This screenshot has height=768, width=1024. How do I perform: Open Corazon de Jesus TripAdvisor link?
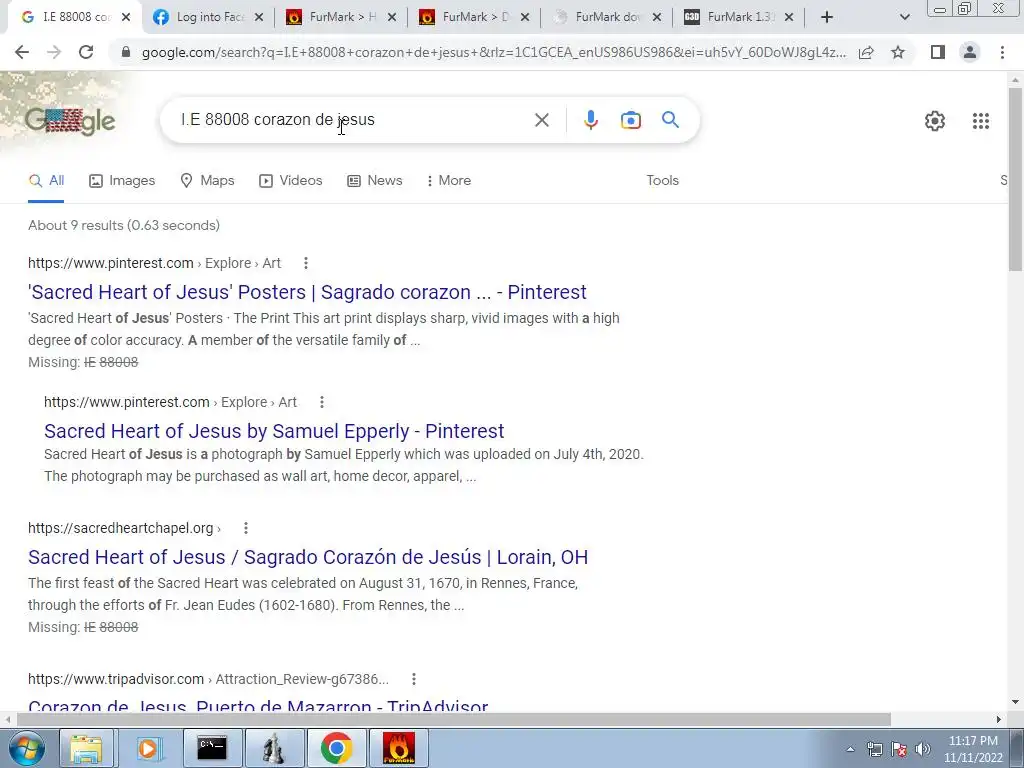[258, 705]
